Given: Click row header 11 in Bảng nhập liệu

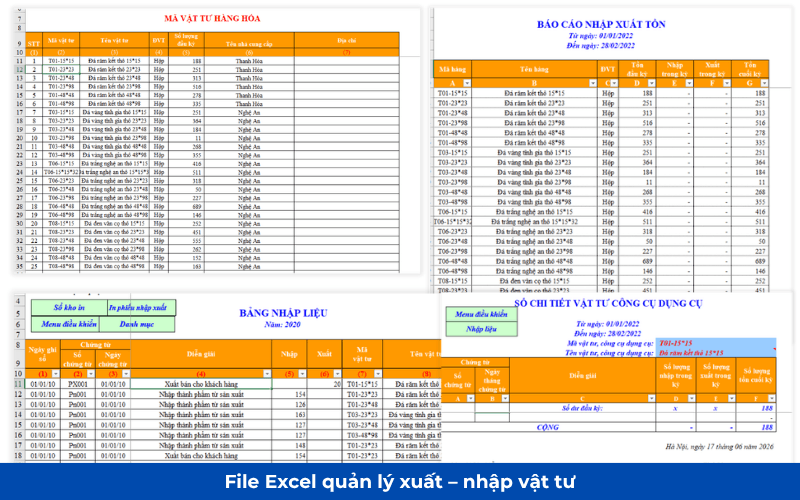Looking at the screenshot, I should tap(18, 384).
